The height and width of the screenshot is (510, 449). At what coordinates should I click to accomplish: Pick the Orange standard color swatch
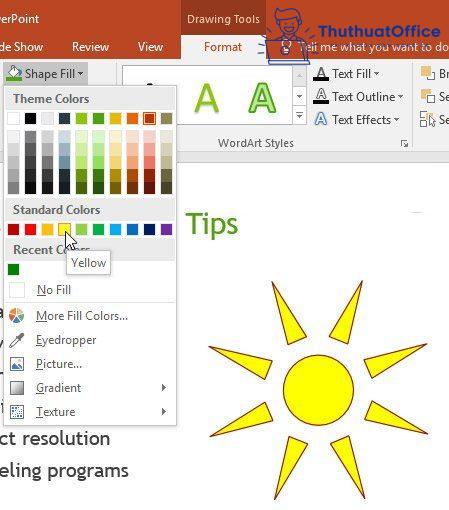click(47, 229)
